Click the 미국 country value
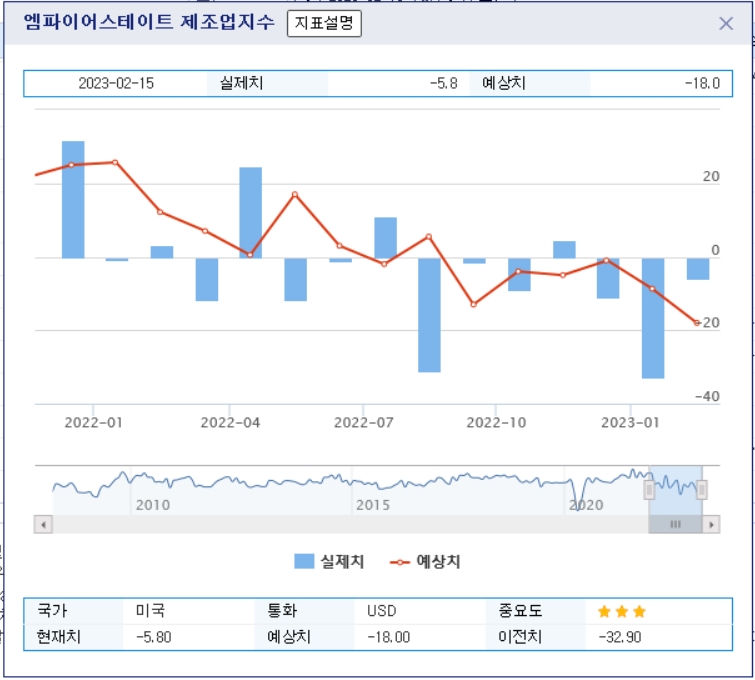This screenshot has height=680, width=755. [150, 610]
